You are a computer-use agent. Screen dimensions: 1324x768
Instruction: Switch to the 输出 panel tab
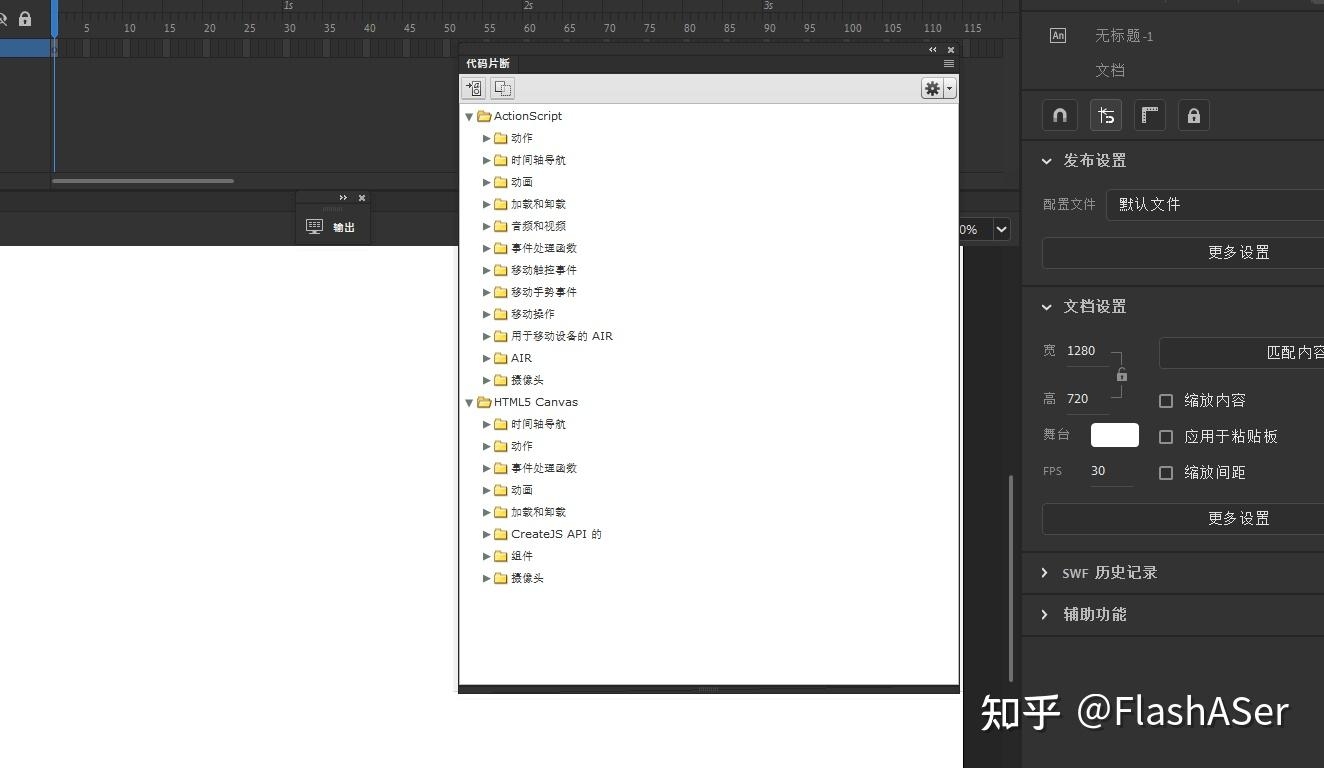click(344, 226)
